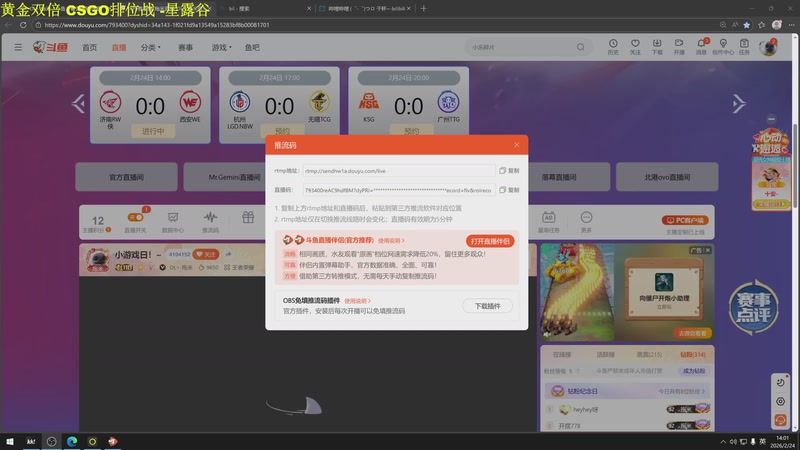The height and width of the screenshot is (450, 800).
Task: Click the 直播码 input field
Action: click(x=398, y=190)
